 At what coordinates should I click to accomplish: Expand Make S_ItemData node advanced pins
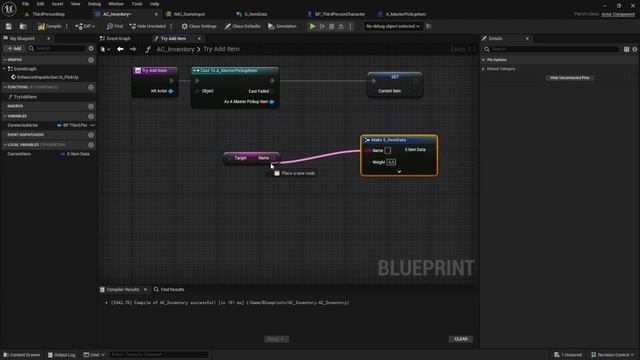pyautogui.click(x=399, y=171)
